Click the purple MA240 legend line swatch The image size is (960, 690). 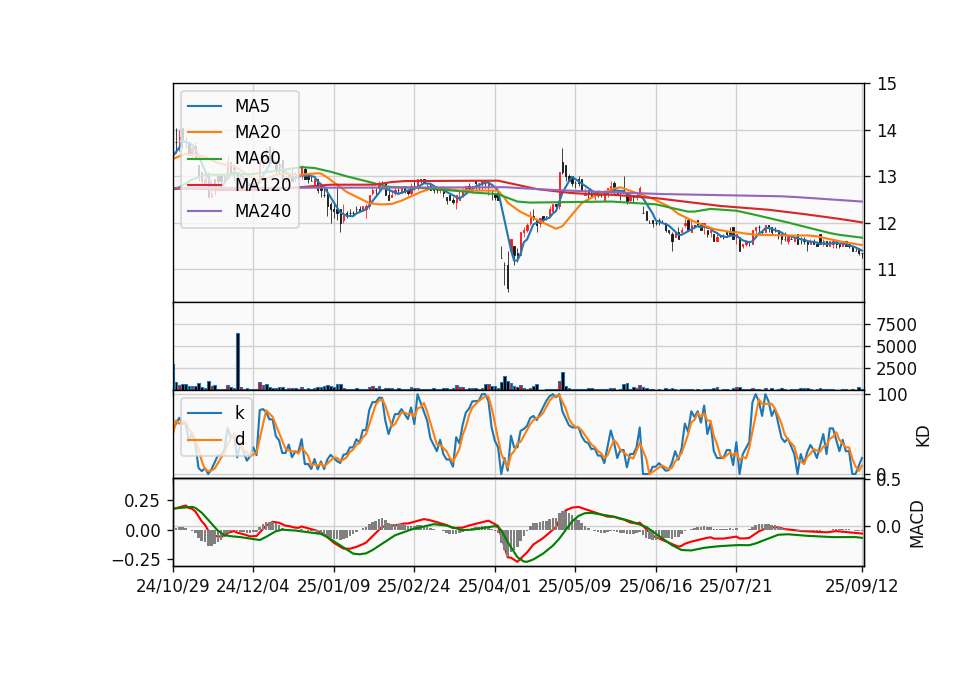click(204, 211)
